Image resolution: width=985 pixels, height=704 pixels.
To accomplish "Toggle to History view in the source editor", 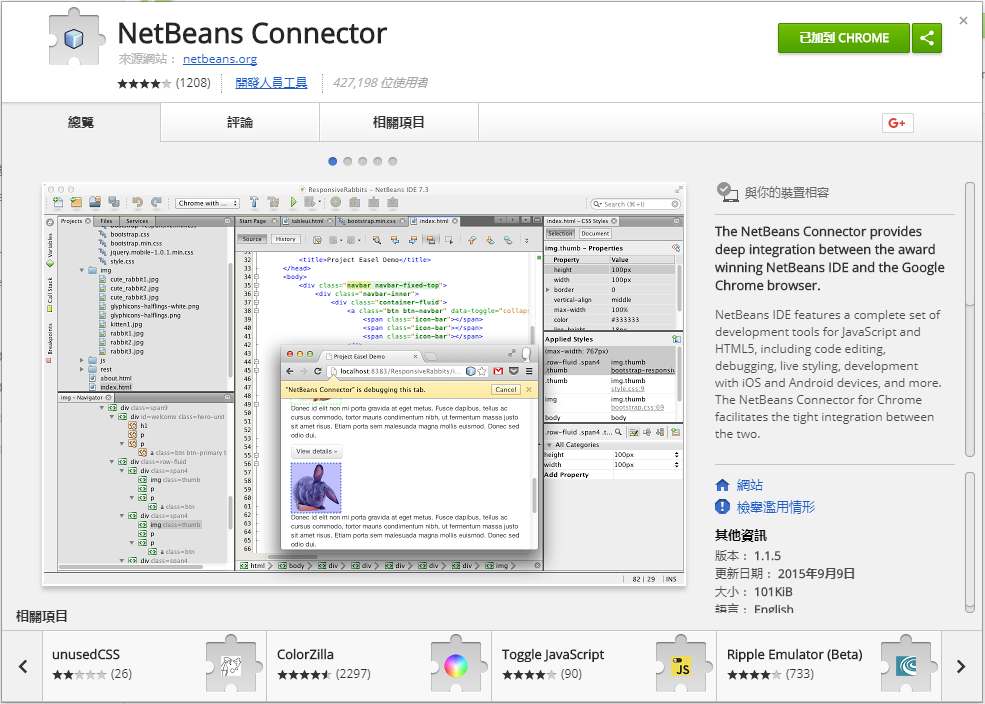I will (x=288, y=238).
